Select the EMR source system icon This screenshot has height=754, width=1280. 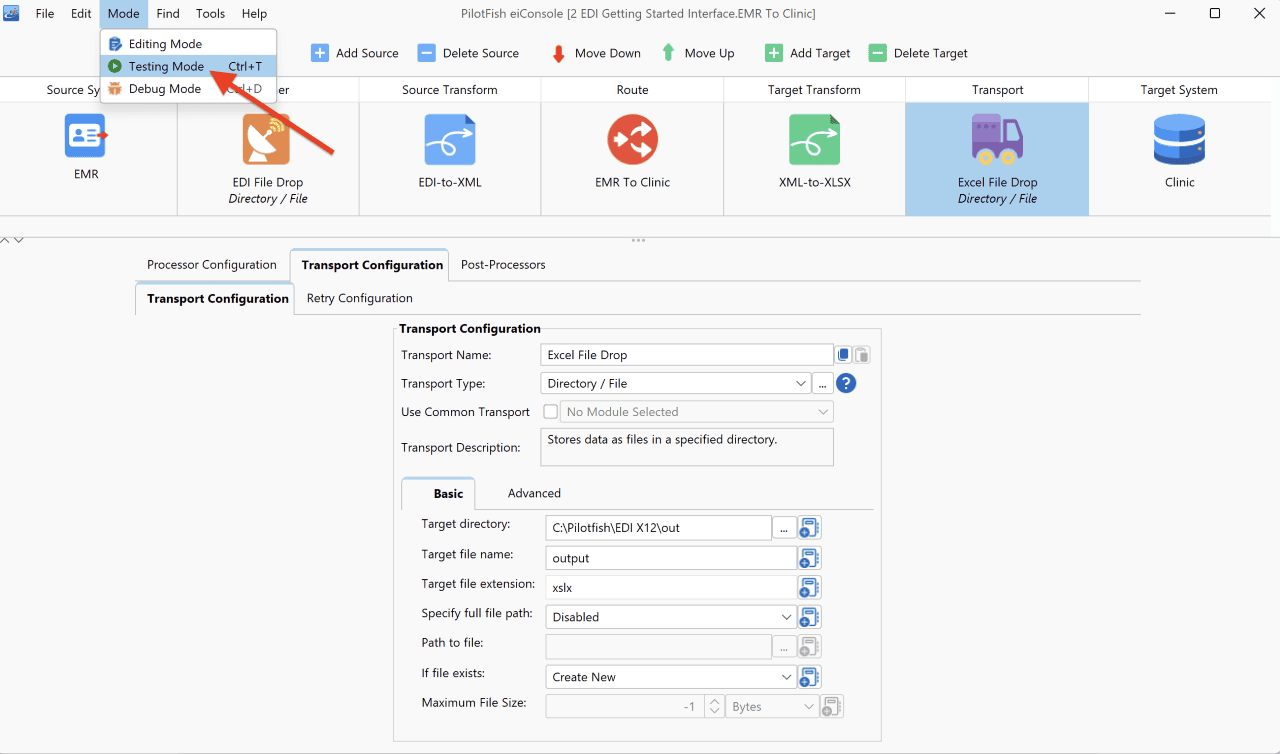click(86, 136)
